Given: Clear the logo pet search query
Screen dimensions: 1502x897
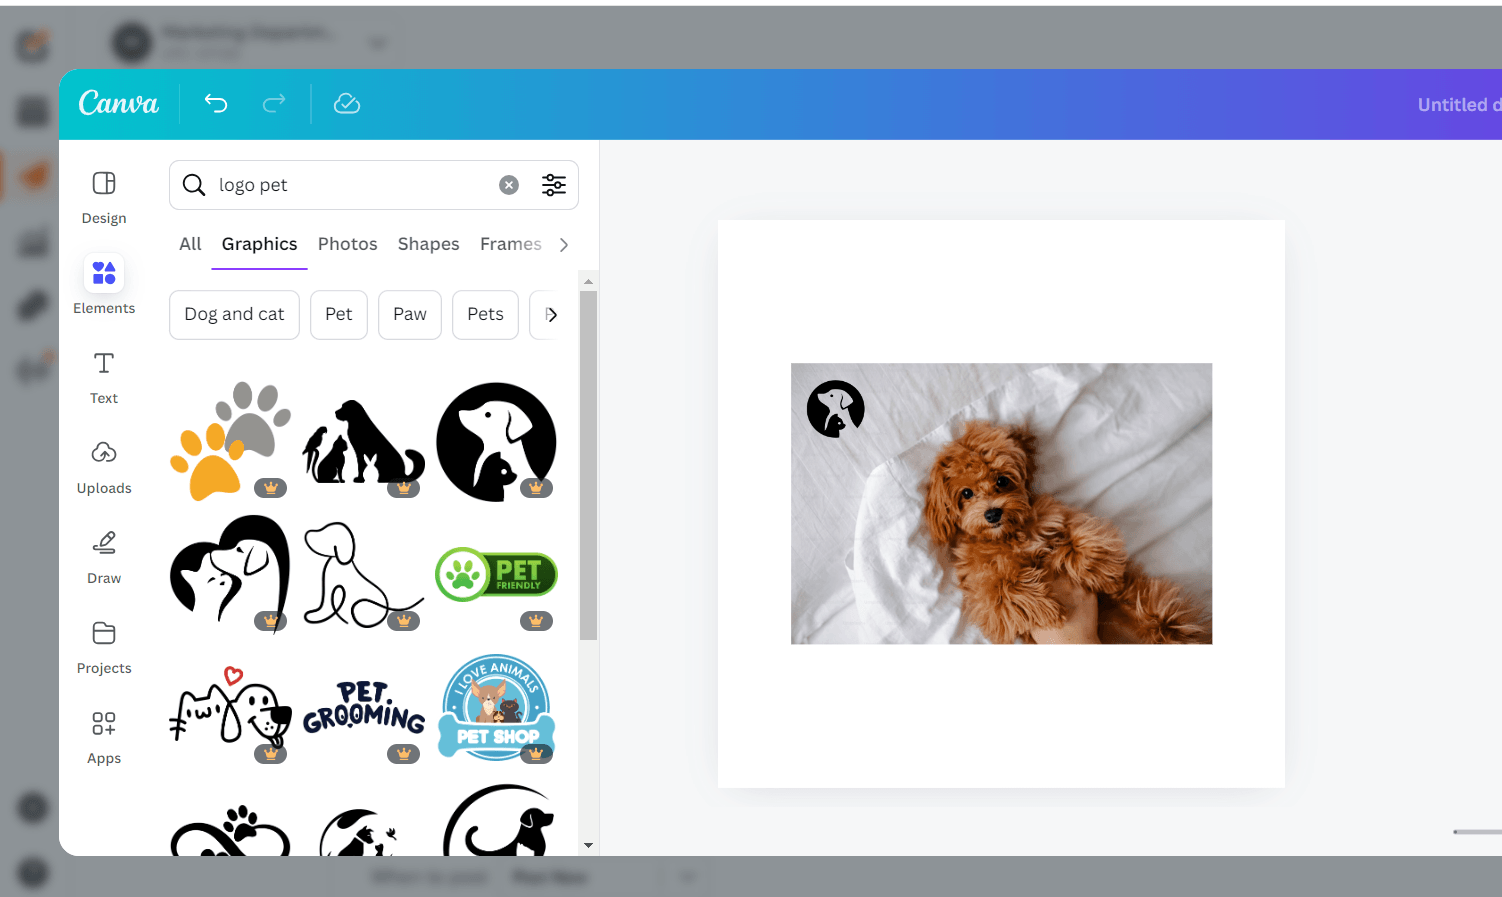Looking at the screenshot, I should tap(509, 184).
